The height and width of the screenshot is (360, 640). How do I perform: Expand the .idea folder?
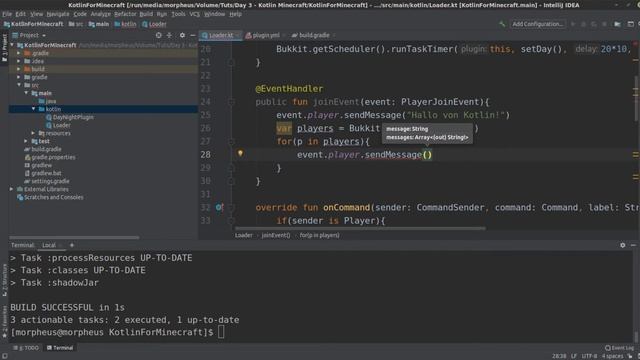pyautogui.click(x=19, y=61)
